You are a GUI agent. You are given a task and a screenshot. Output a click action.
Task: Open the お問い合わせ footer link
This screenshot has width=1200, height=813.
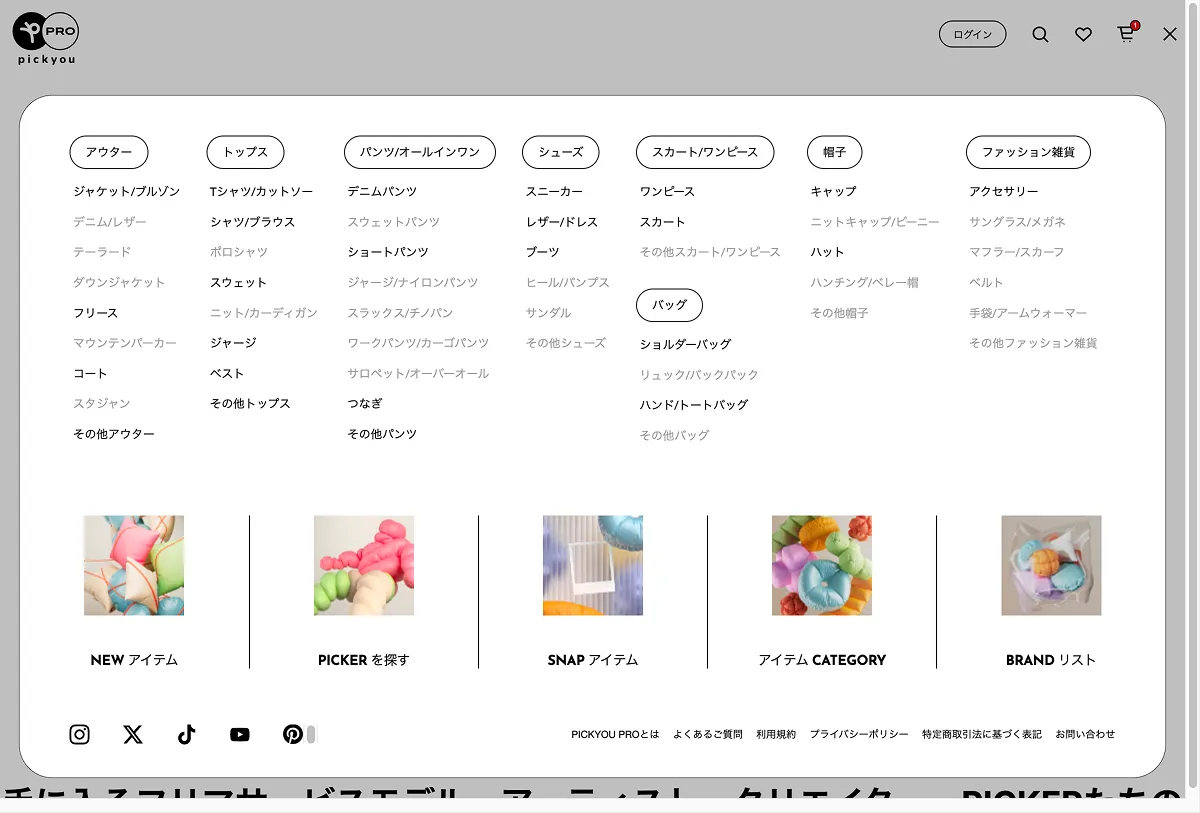(x=1085, y=735)
